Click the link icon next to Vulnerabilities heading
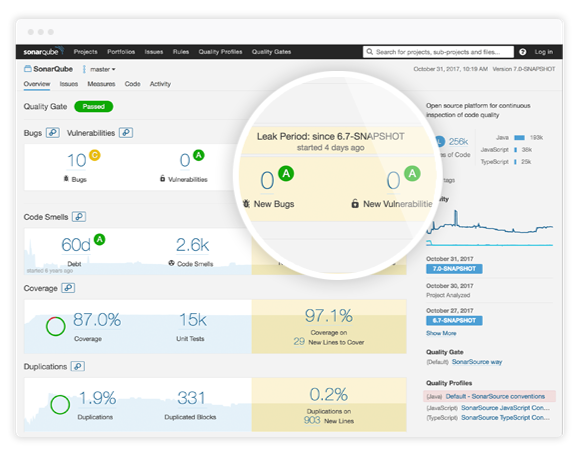The height and width of the screenshot is (463, 583). point(126,133)
